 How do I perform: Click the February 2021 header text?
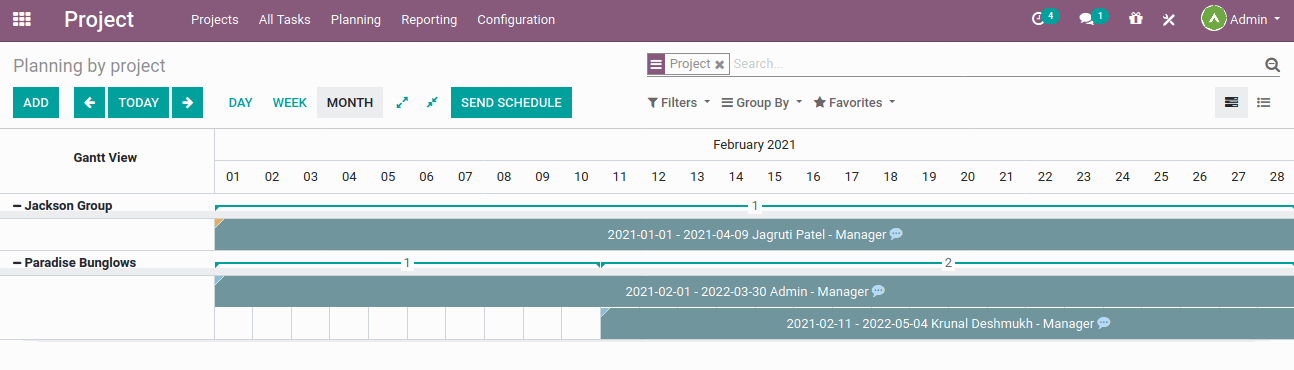754,145
